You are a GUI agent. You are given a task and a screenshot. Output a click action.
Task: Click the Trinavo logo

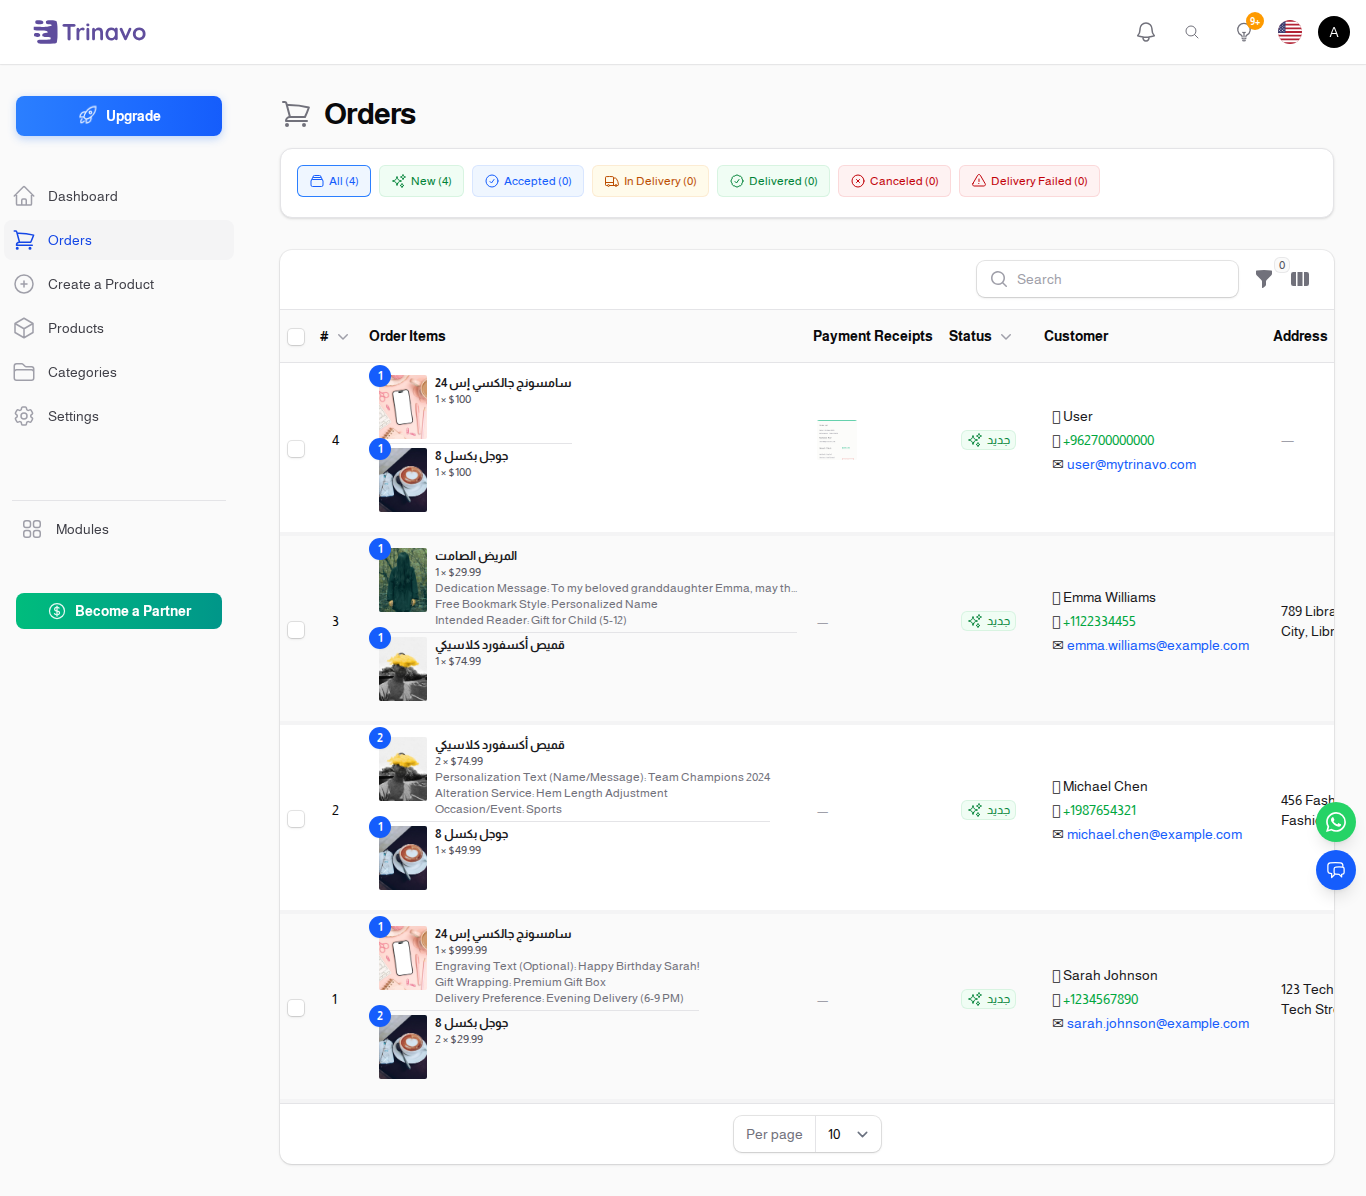(89, 32)
